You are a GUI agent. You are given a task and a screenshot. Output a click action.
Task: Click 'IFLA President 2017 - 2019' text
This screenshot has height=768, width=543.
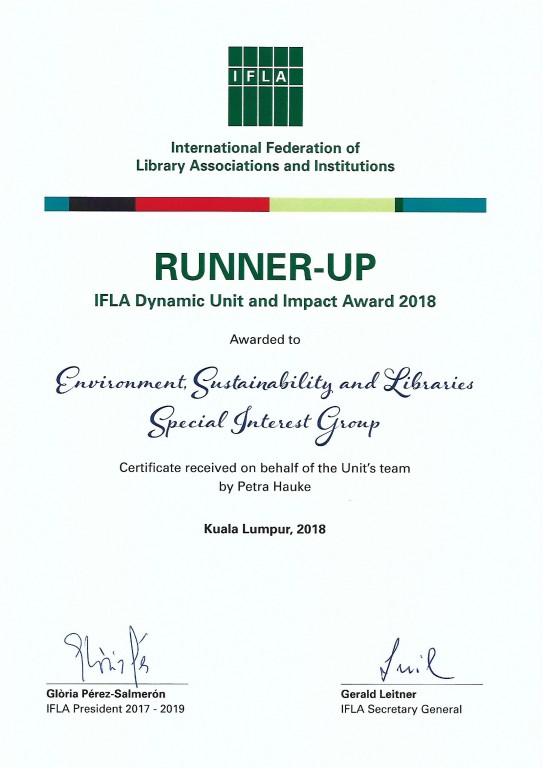116,709
